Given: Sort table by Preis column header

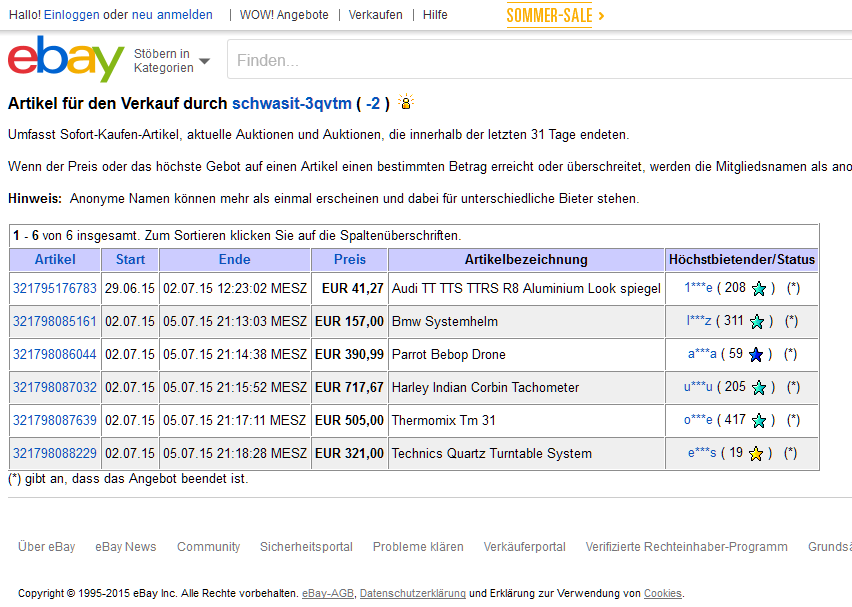Looking at the screenshot, I should pos(349,259).
